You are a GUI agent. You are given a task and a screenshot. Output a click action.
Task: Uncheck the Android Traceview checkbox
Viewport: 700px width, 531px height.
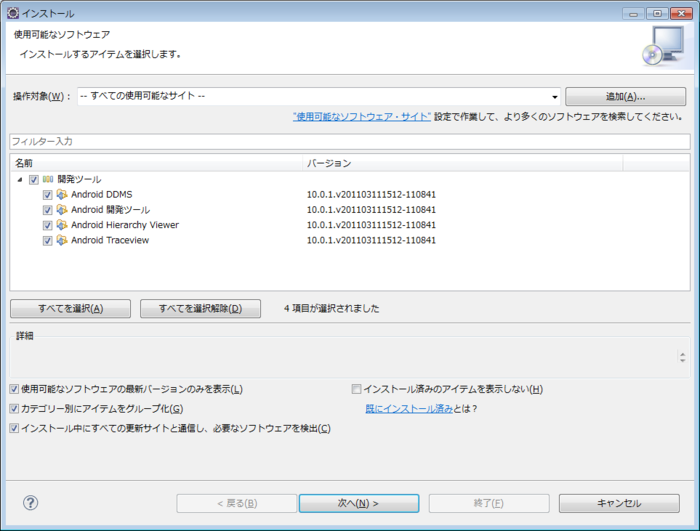click(x=47, y=241)
